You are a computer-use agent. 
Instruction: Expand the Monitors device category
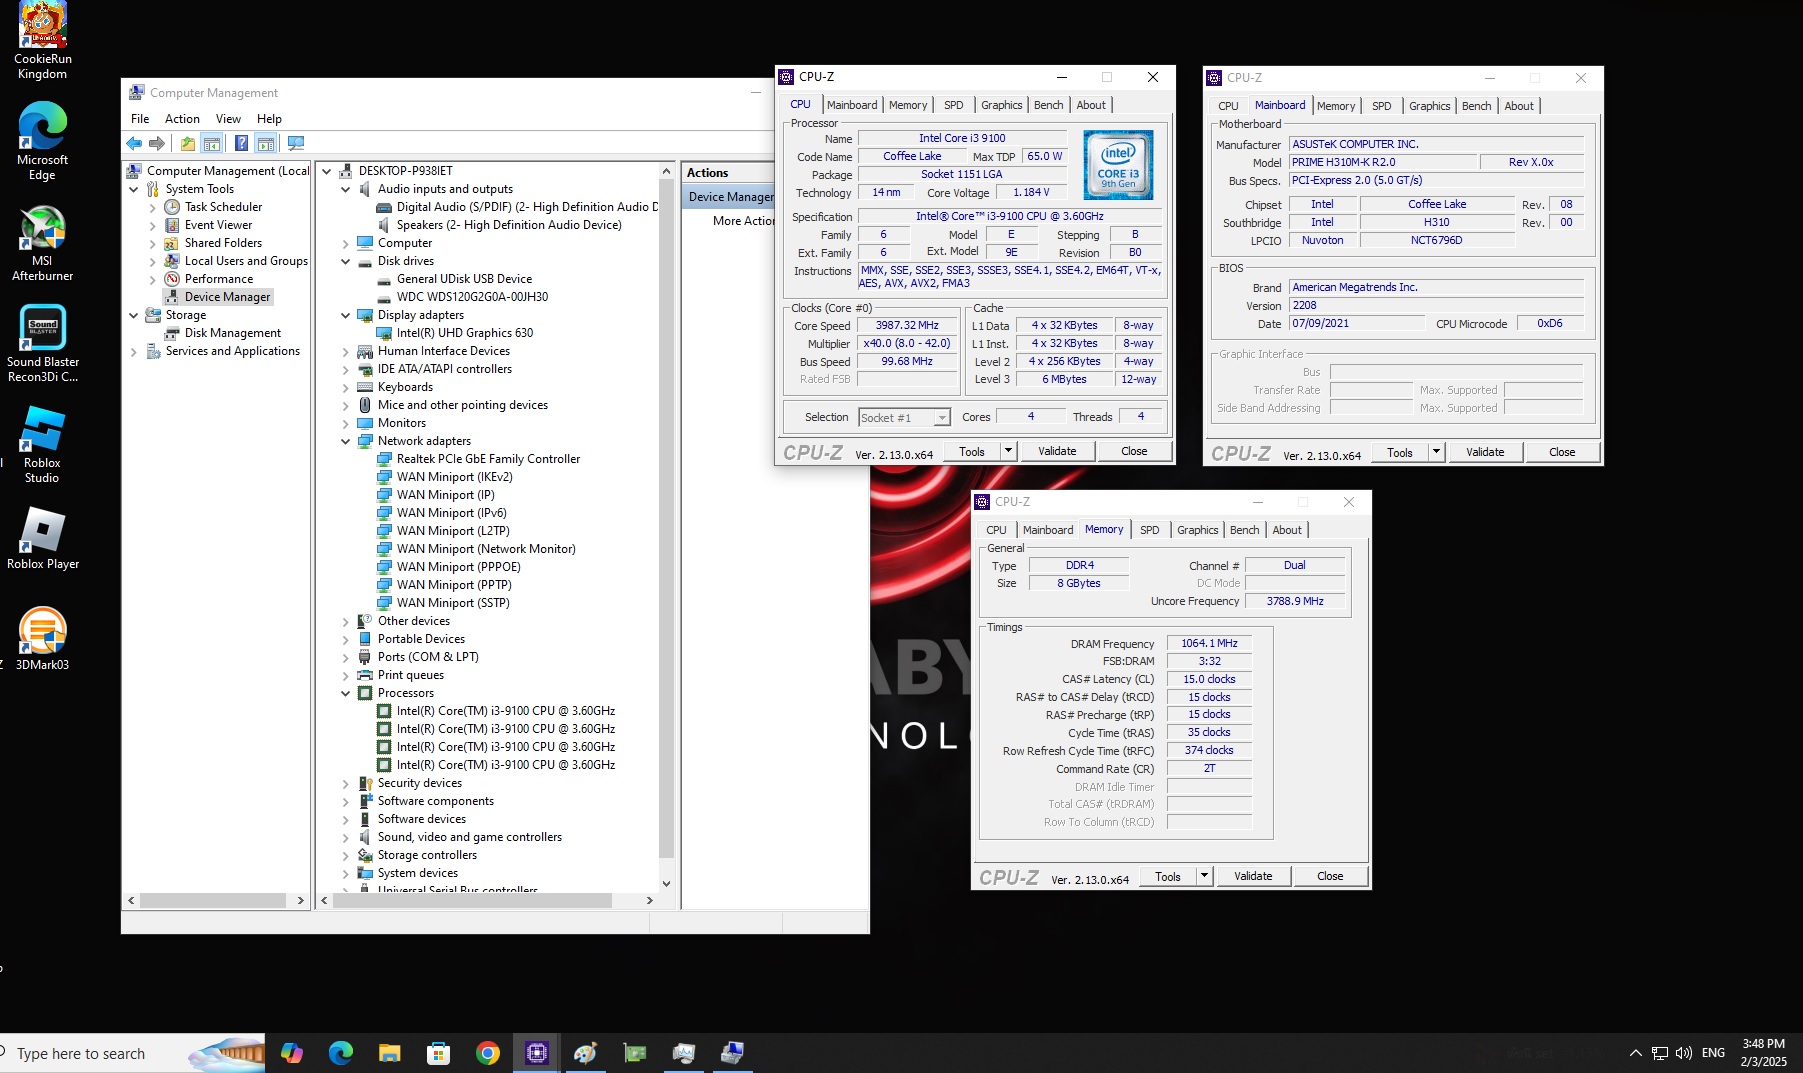tap(346, 423)
